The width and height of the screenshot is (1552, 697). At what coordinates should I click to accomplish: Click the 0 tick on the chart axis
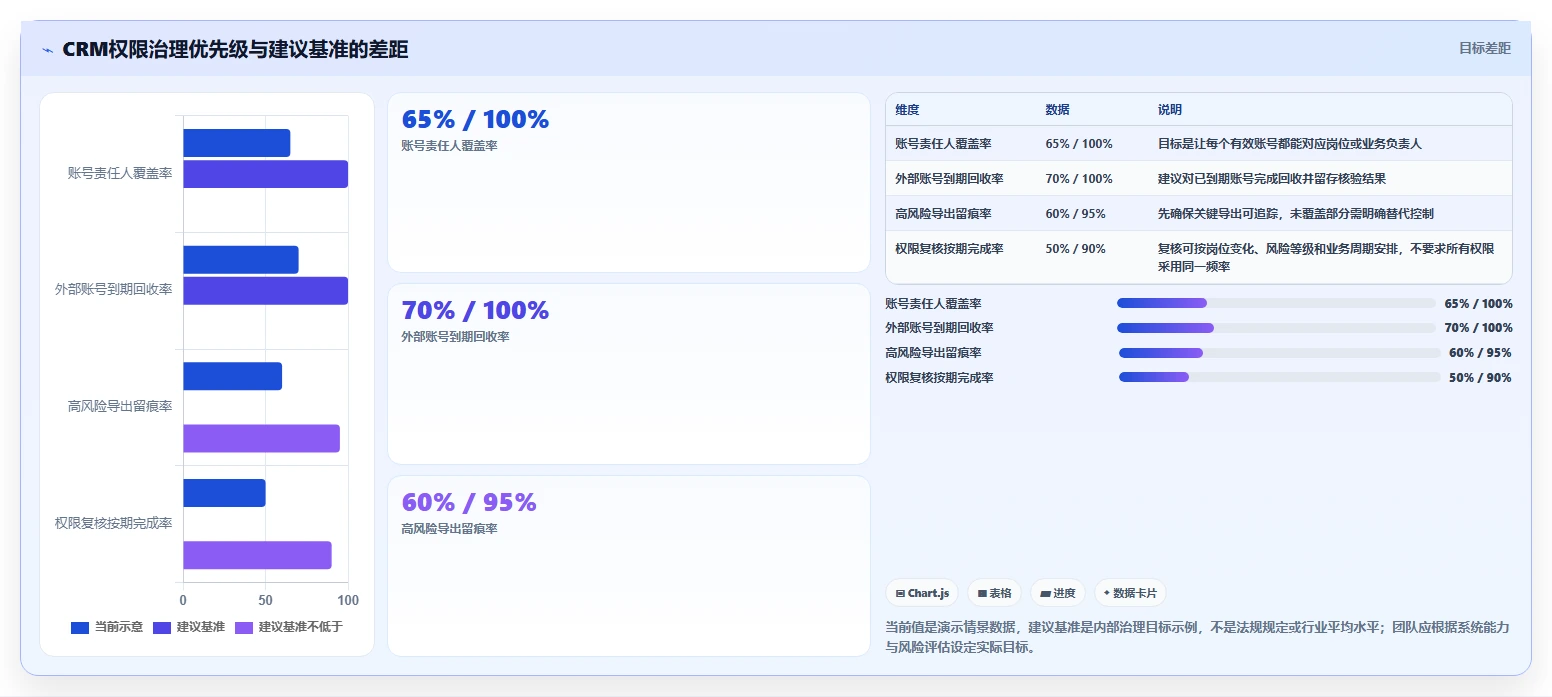tap(183, 600)
